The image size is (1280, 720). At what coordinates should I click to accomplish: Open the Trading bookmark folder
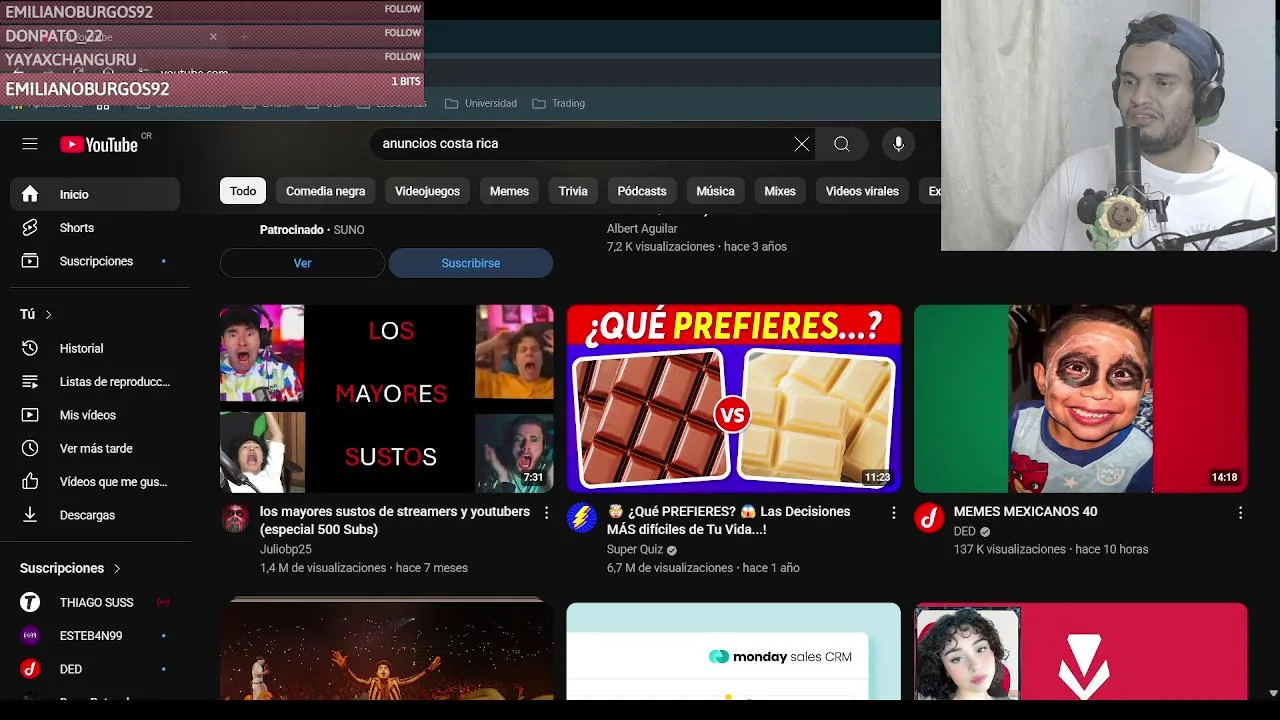click(559, 103)
